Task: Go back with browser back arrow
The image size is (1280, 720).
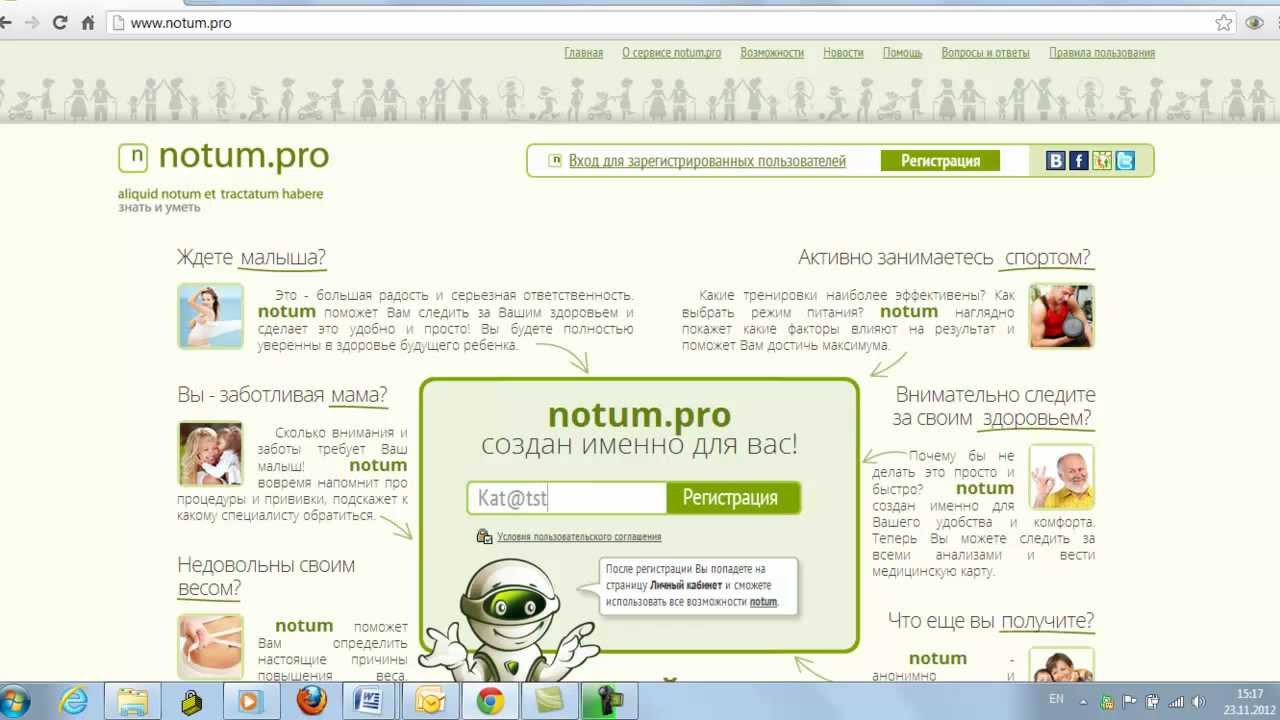Action: coord(6,22)
